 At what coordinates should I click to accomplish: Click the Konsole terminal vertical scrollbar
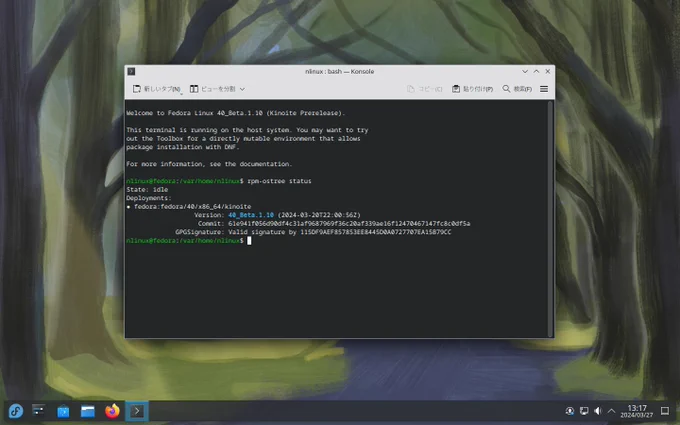(x=550, y=219)
